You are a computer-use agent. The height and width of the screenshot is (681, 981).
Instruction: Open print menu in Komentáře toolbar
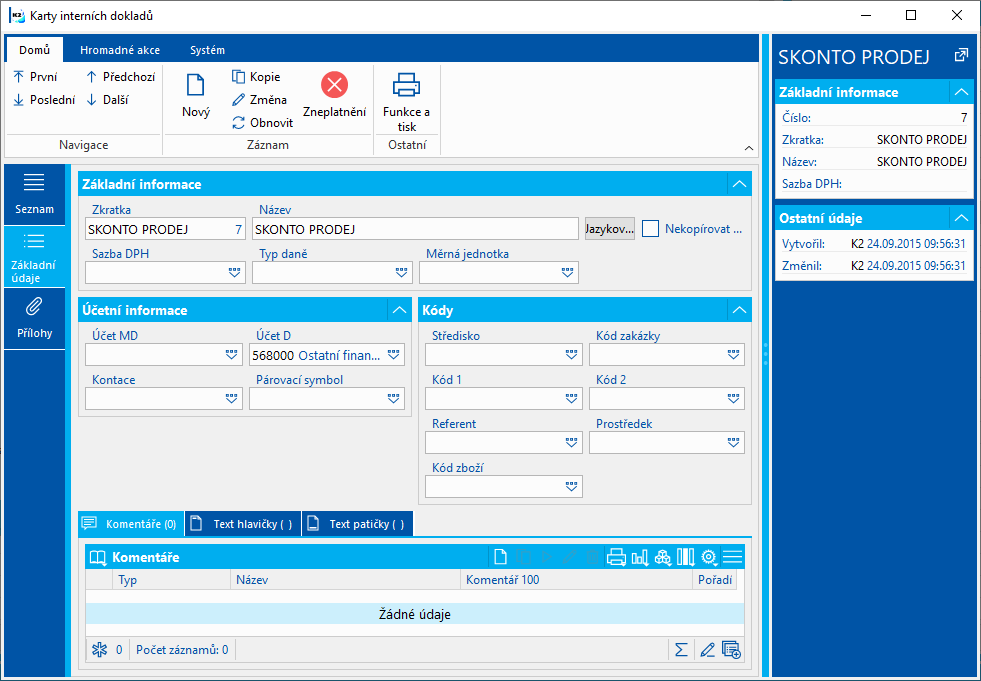(616, 557)
